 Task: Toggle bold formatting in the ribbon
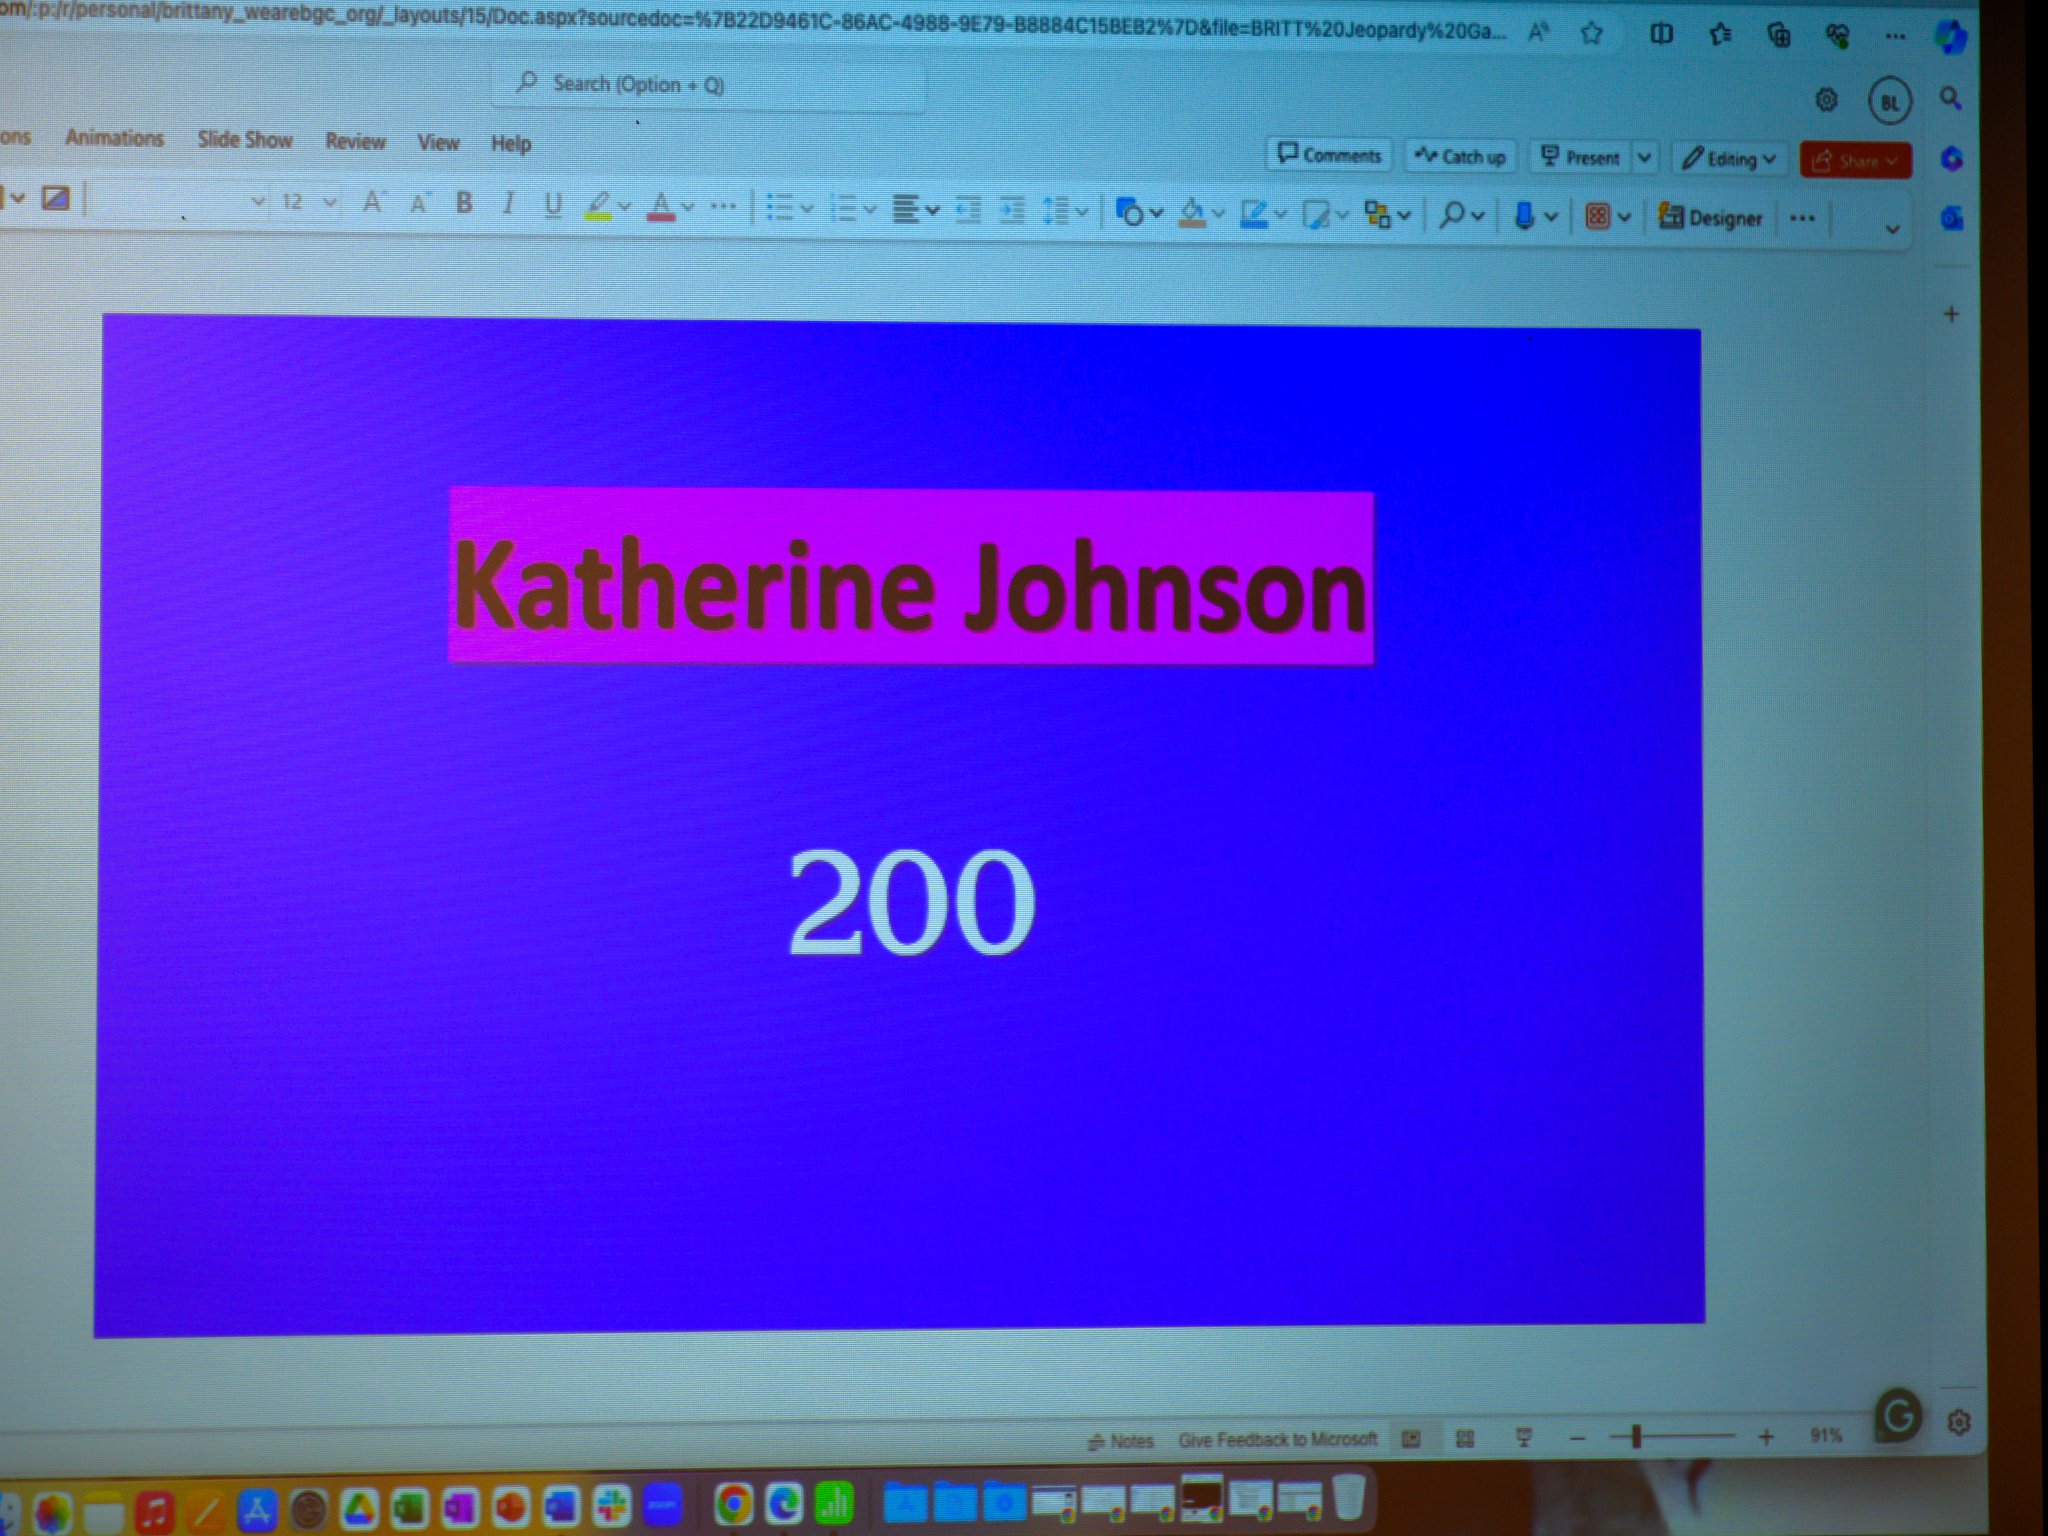(x=464, y=204)
